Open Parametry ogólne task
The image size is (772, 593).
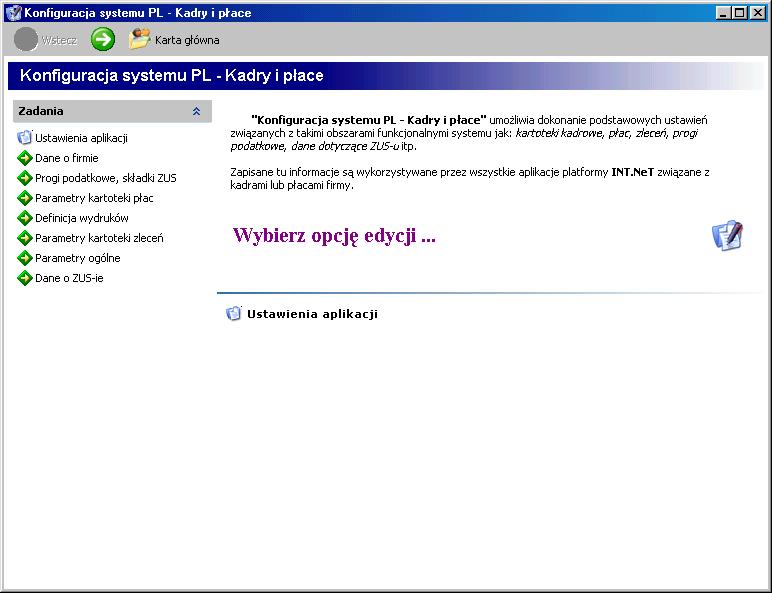(x=78, y=258)
